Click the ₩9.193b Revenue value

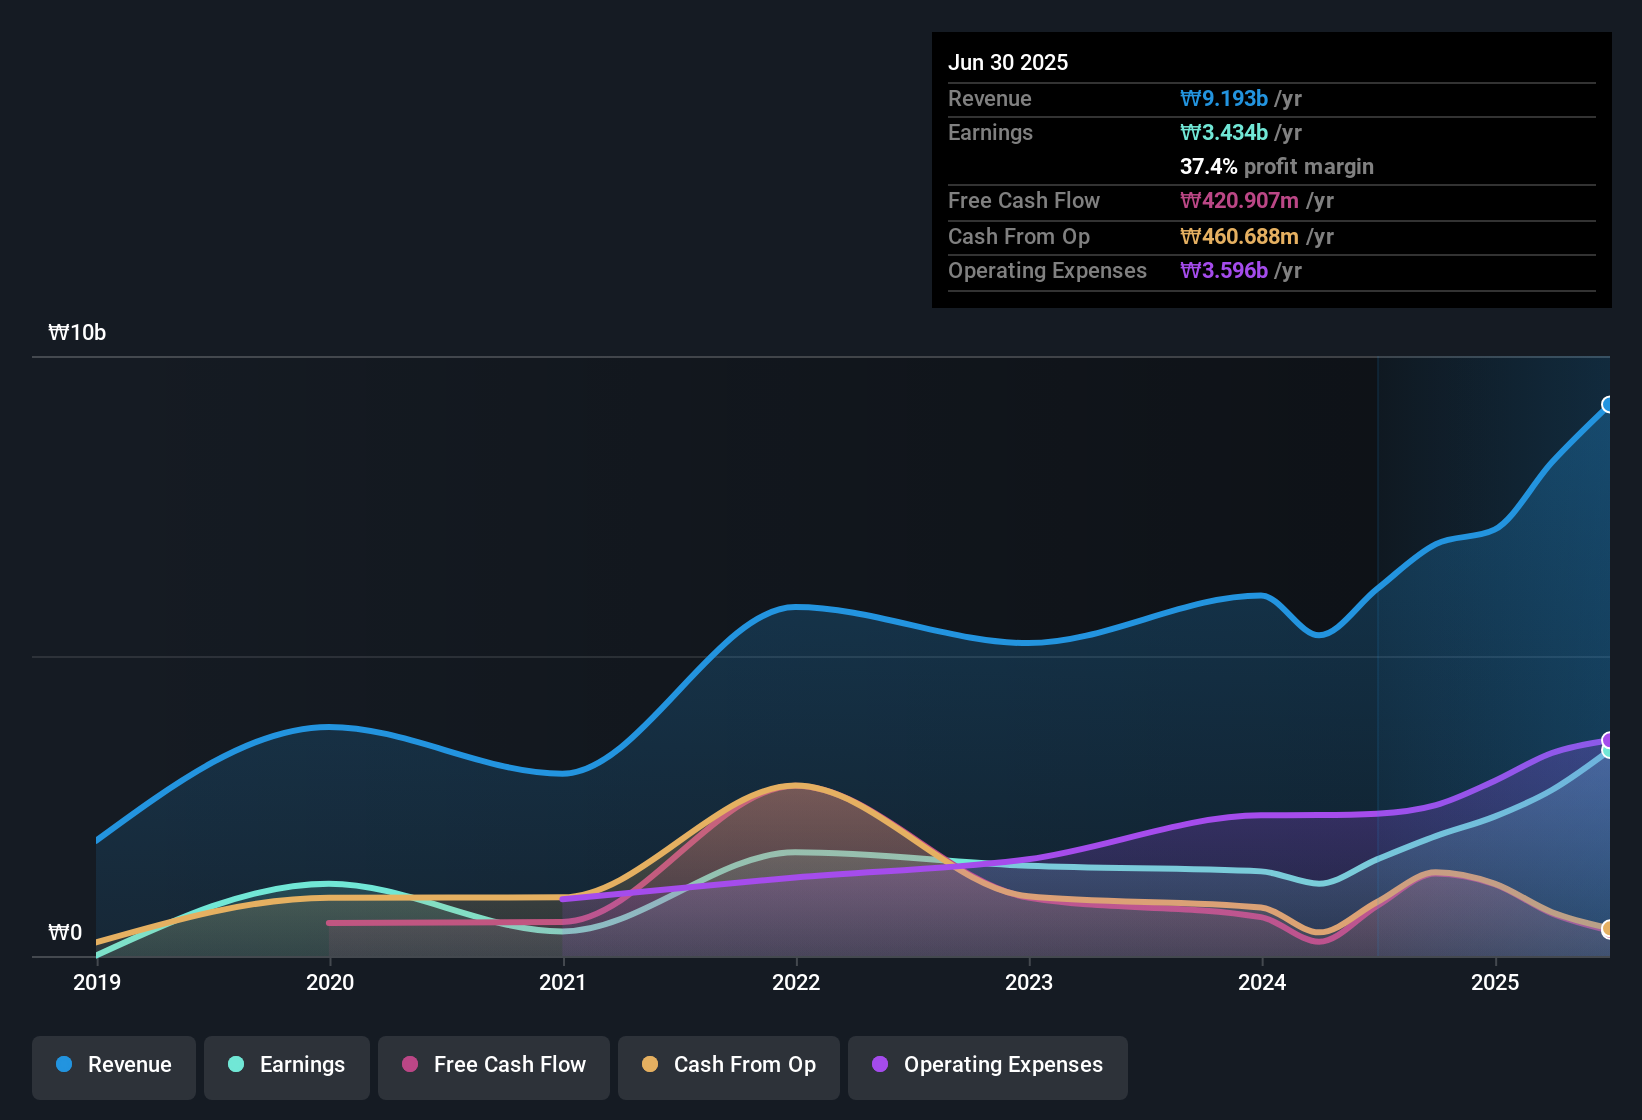click(x=1225, y=98)
